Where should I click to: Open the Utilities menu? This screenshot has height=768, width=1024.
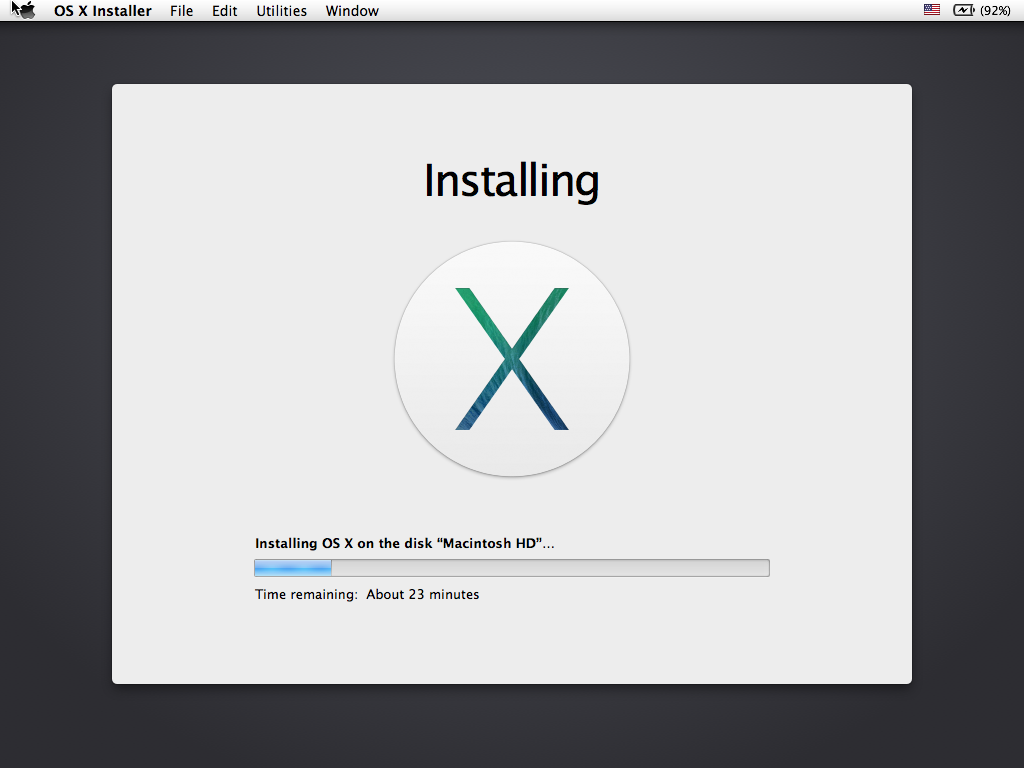coord(281,11)
